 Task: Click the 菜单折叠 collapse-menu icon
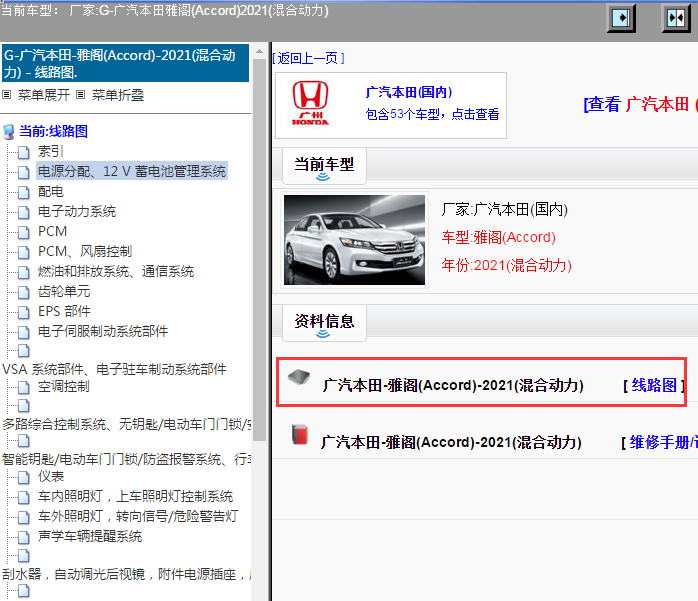80,94
